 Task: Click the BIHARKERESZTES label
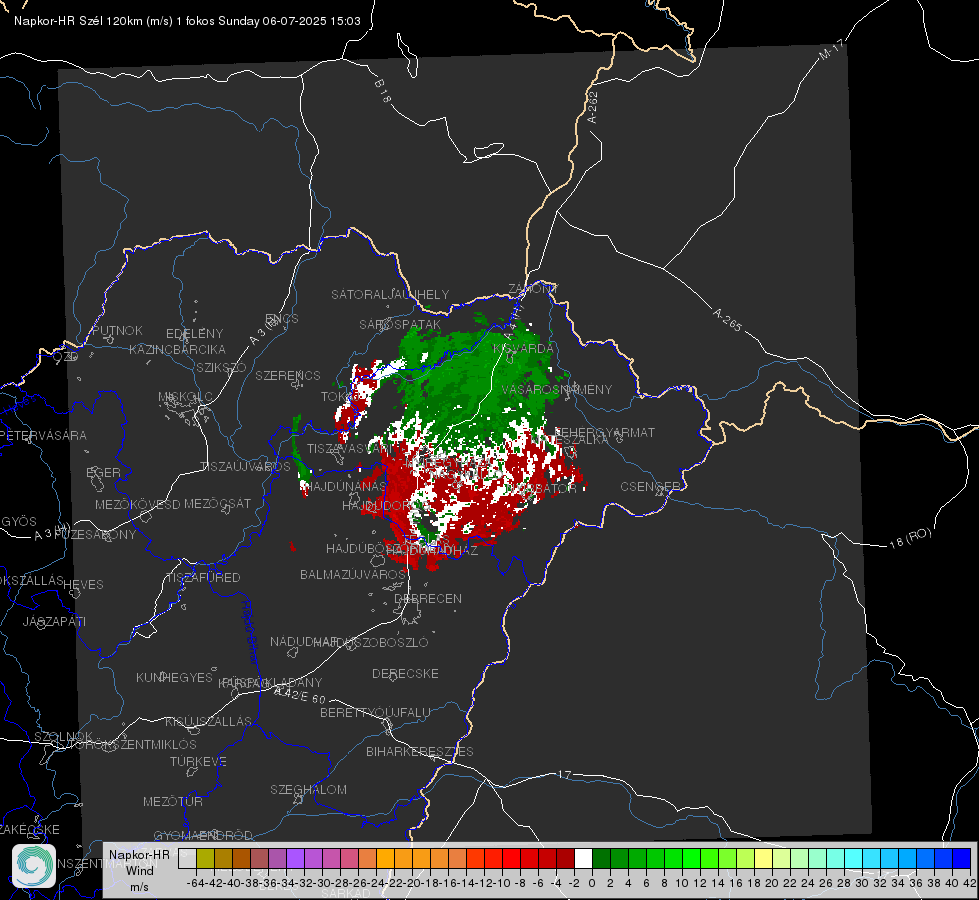pos(420,751)
